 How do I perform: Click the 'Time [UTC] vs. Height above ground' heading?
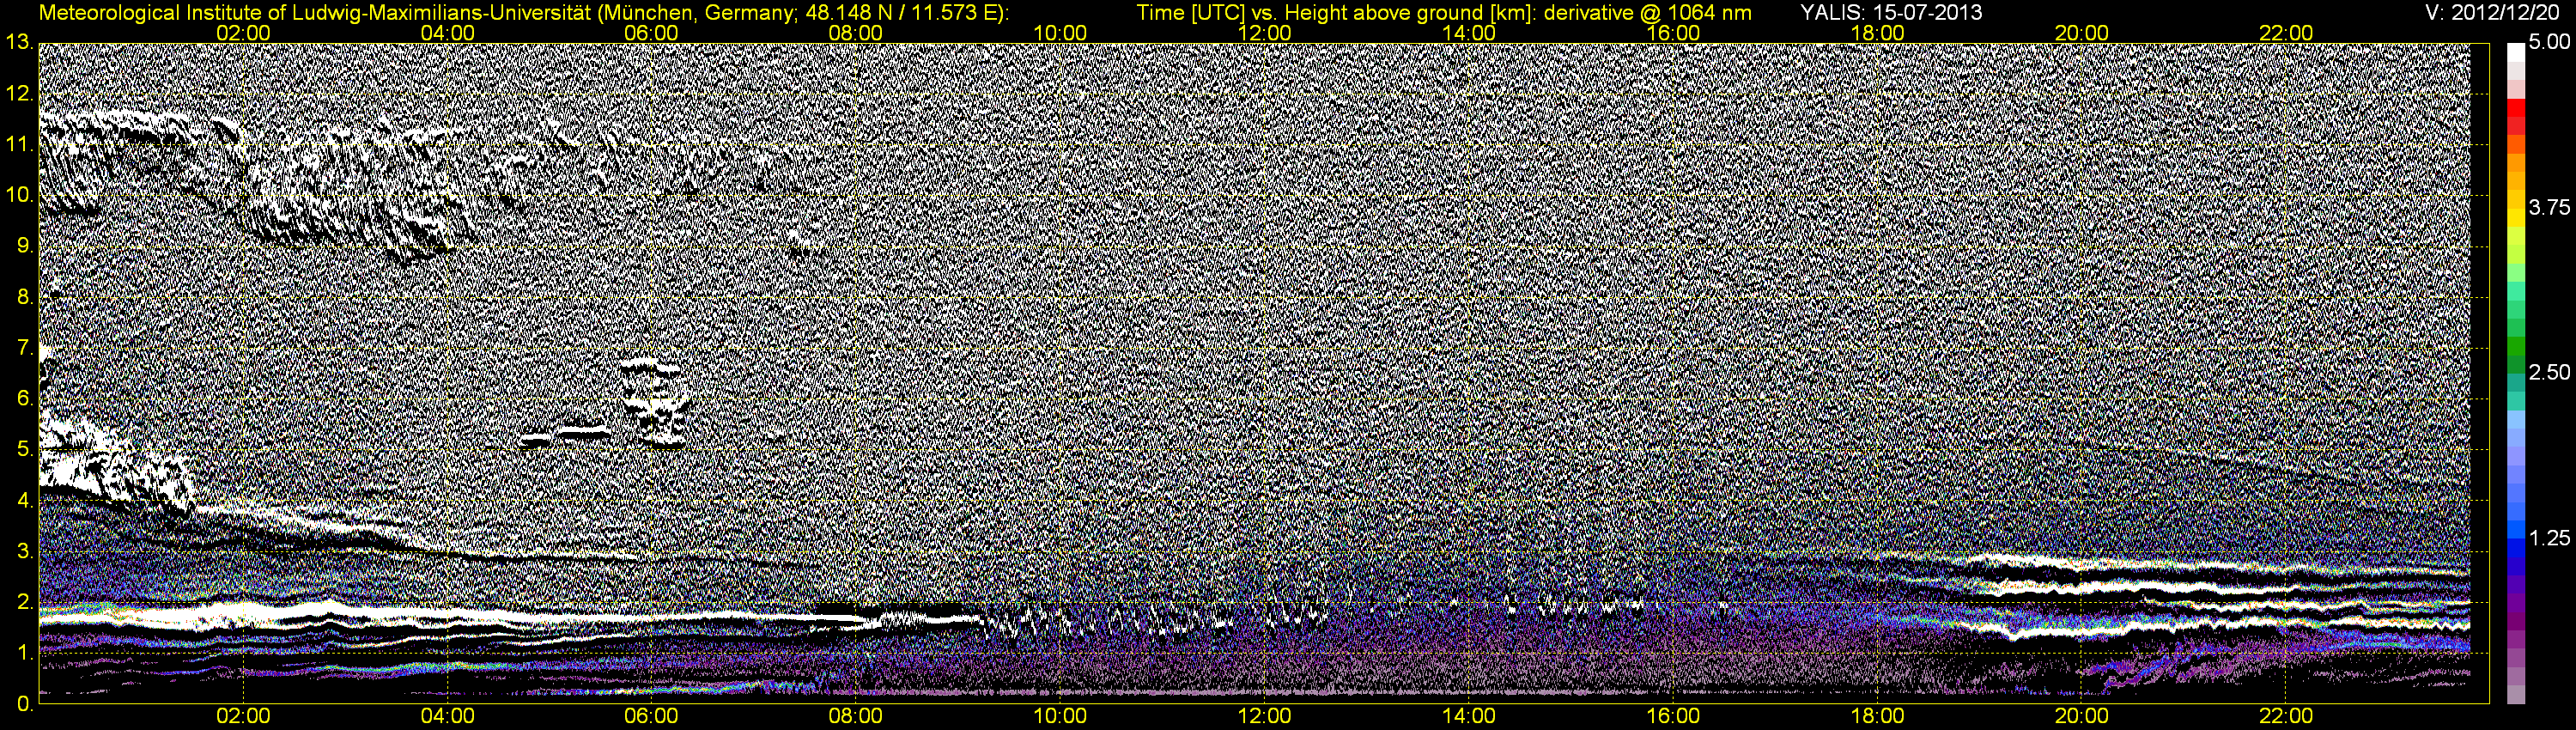1444,13
